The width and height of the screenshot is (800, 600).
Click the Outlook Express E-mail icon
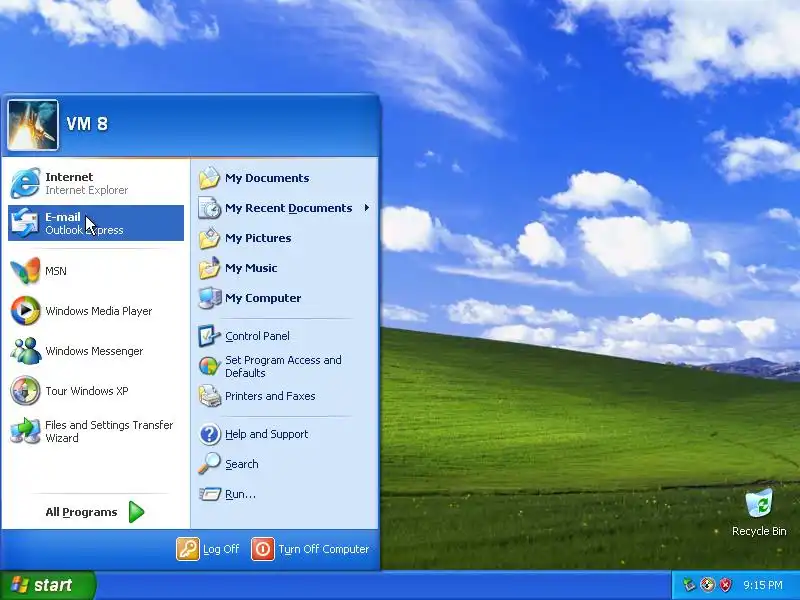coord(25,223)
